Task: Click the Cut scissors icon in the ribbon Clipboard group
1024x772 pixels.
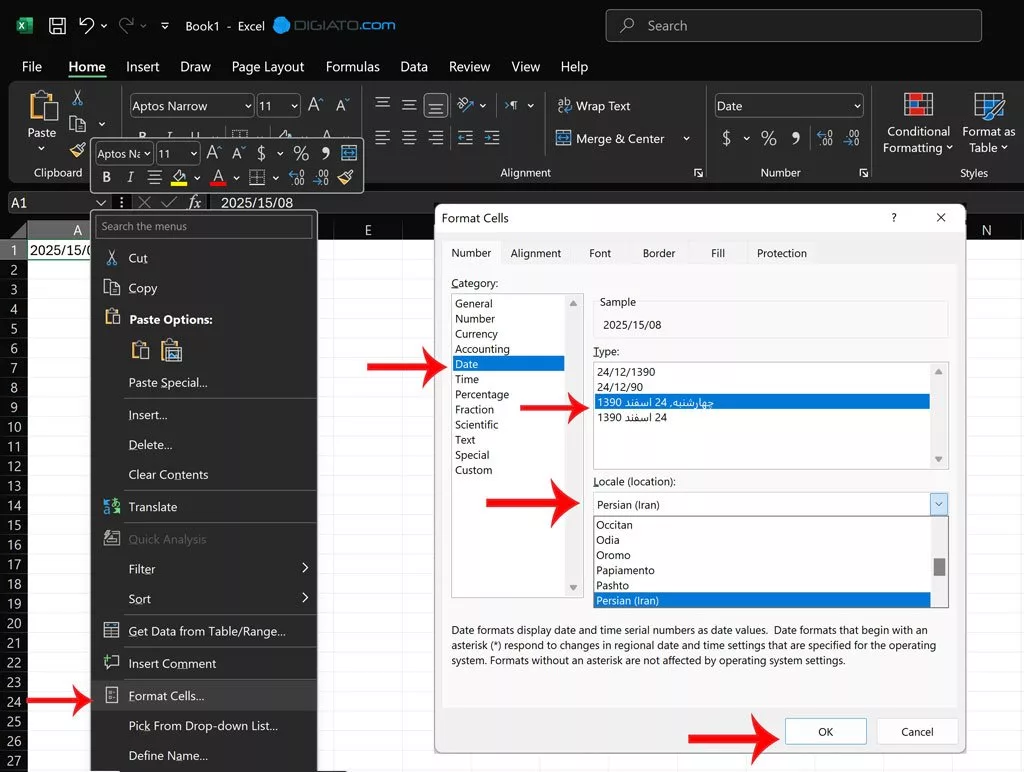Action: [x=77, y=98]
